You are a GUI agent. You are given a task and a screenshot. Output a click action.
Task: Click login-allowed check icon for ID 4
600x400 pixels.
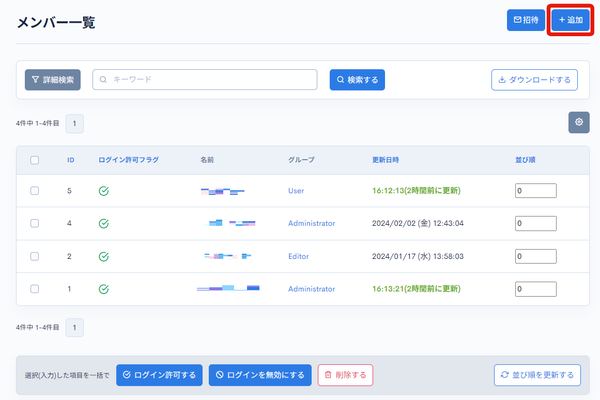tap(104, 223)
